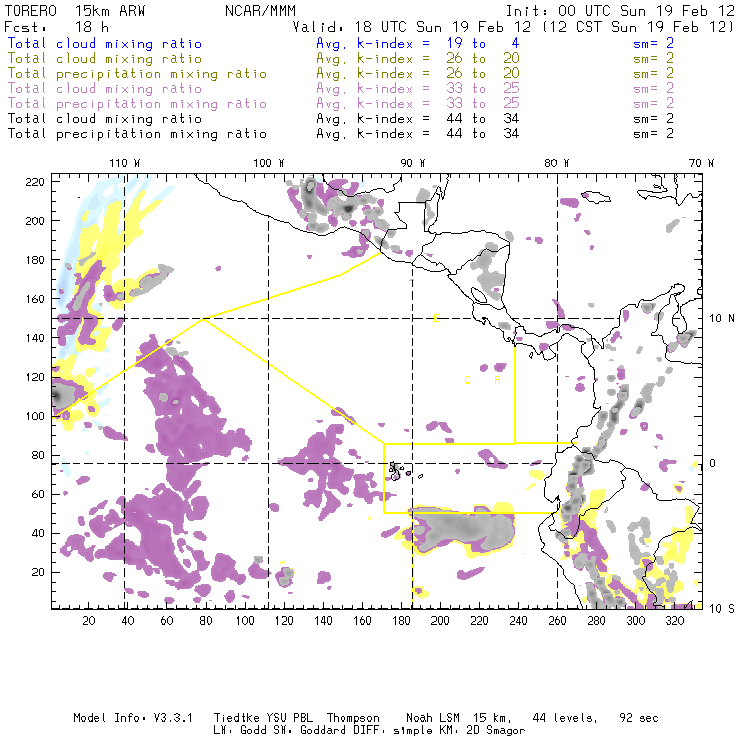
Task: Click the '10 N' latitude label
Action: coord(722,319)
